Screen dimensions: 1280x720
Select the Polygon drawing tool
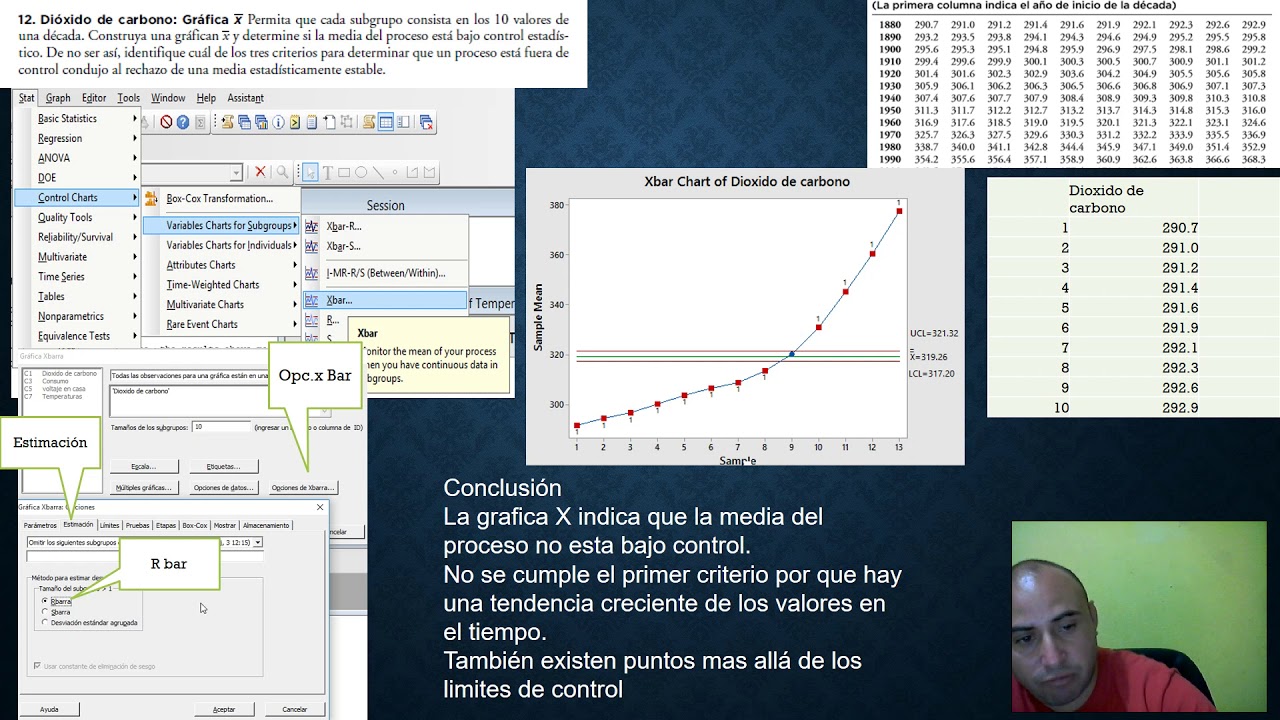[x=411, y=172]
